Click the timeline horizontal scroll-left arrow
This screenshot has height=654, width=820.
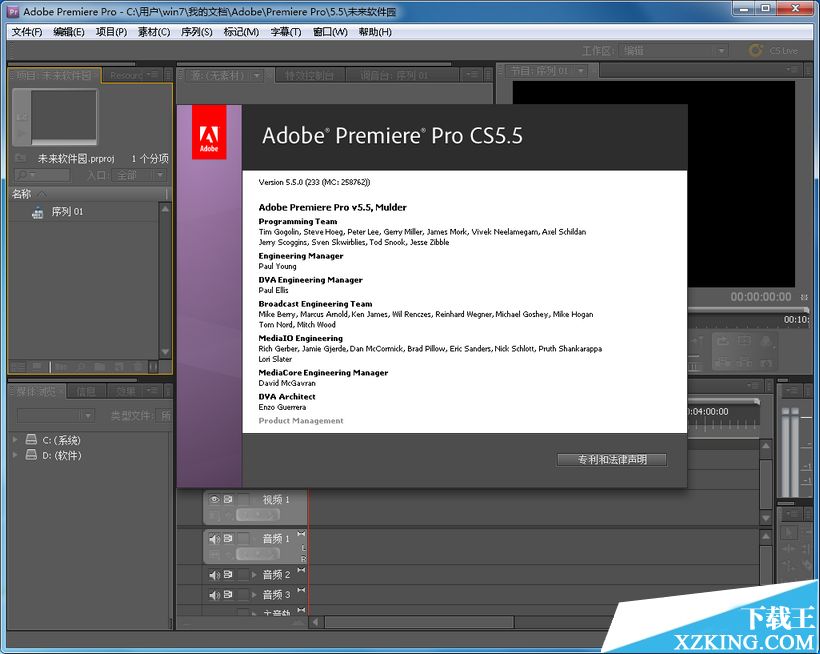315,622
